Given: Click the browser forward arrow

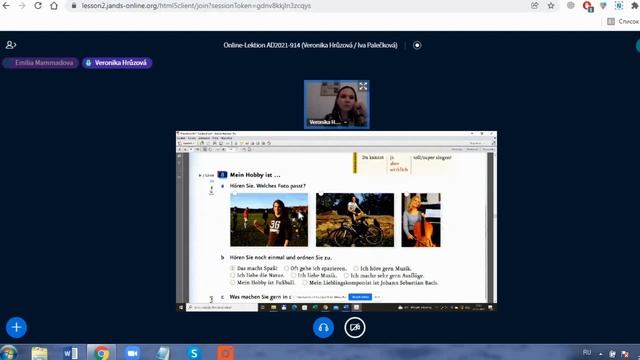Looking at the screenshot, I should 22,6.
